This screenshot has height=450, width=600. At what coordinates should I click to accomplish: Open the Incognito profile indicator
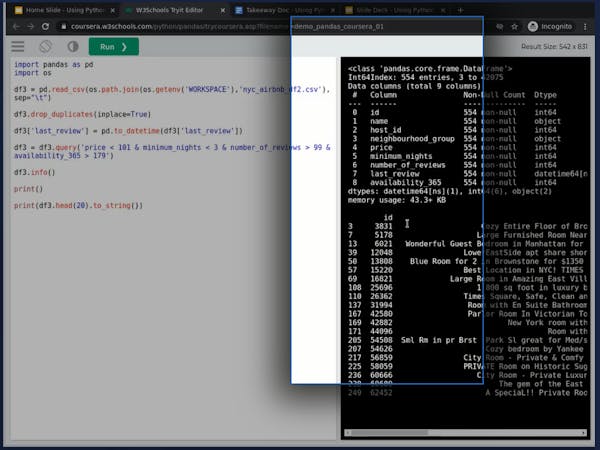(550, 26)
